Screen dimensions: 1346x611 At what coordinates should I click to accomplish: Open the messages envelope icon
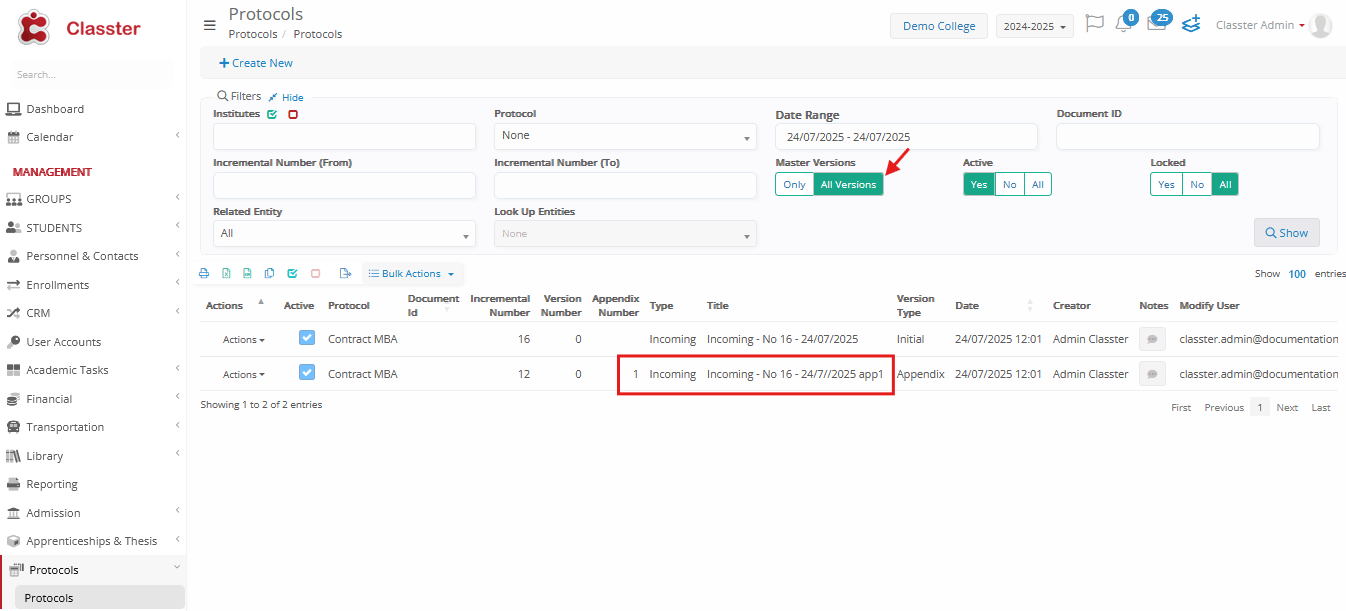click(x=1156, y=25)
